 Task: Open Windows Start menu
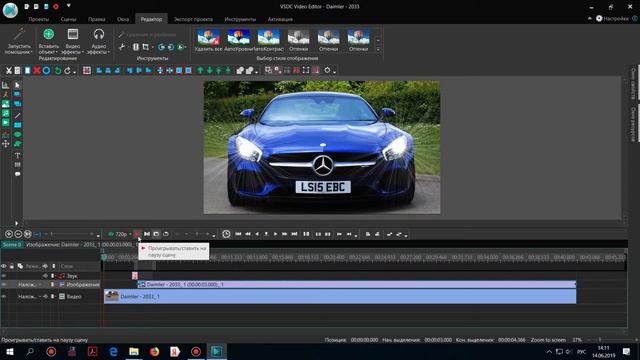[9, 351]
